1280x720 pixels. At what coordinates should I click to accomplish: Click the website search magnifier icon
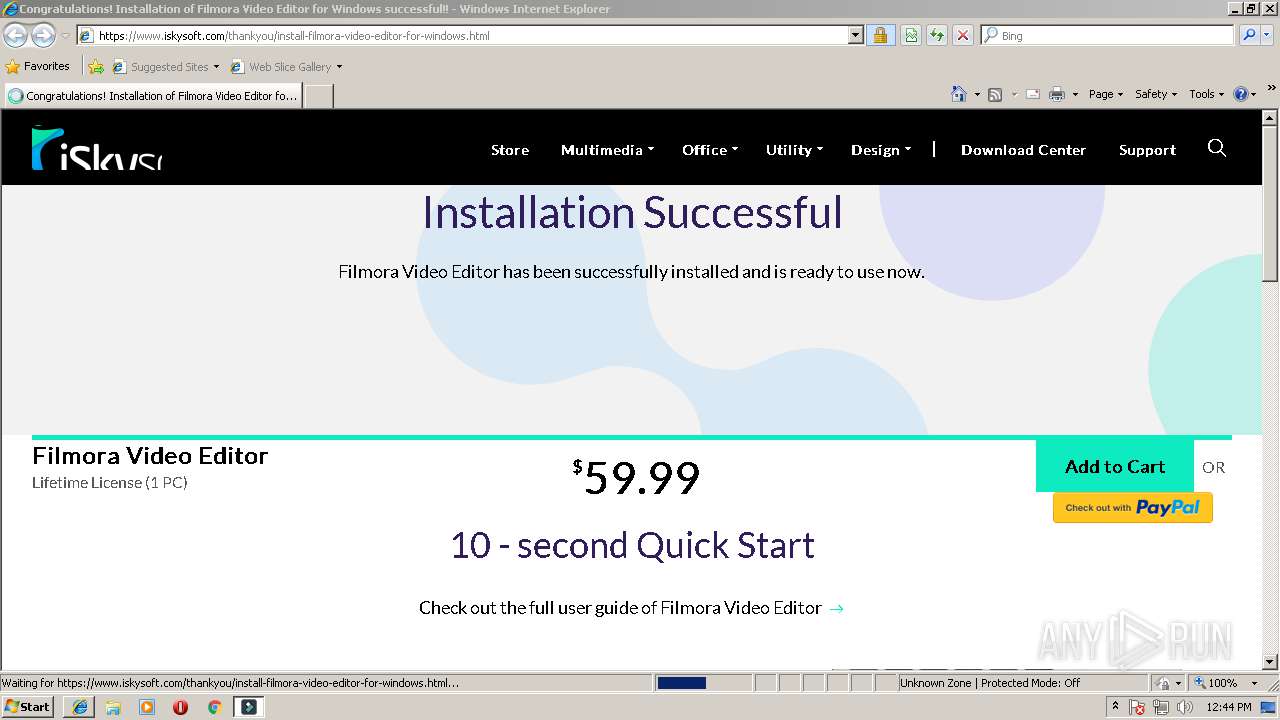1217,148
